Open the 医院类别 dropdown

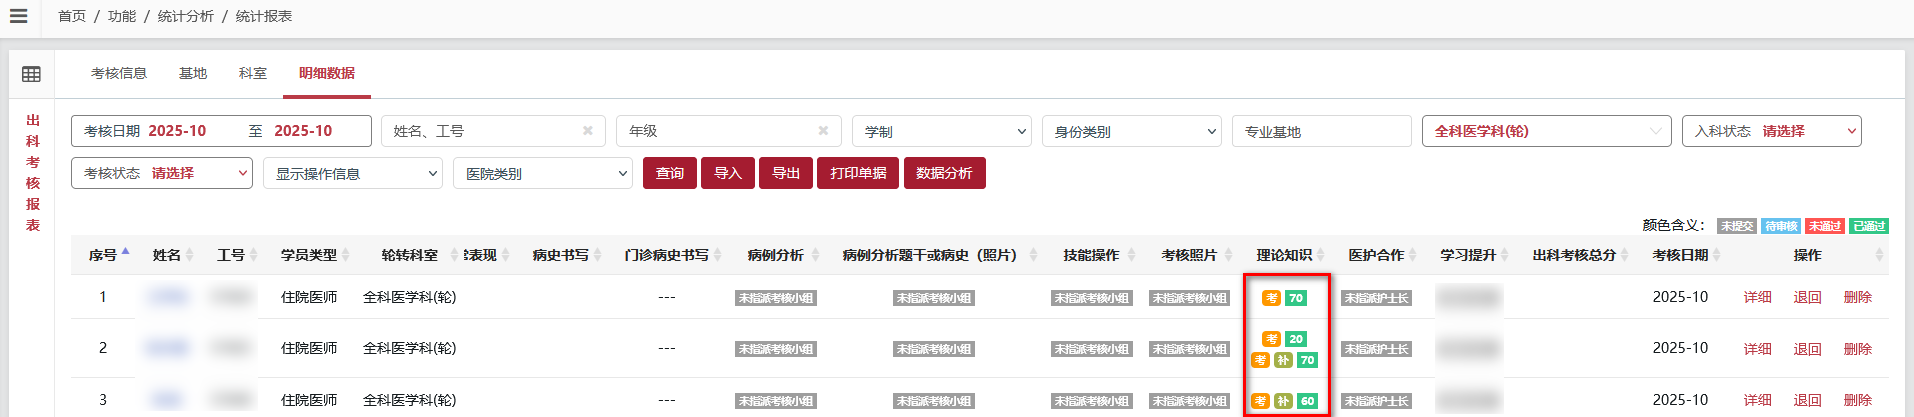pyautogui.click(x=543, y=173)
